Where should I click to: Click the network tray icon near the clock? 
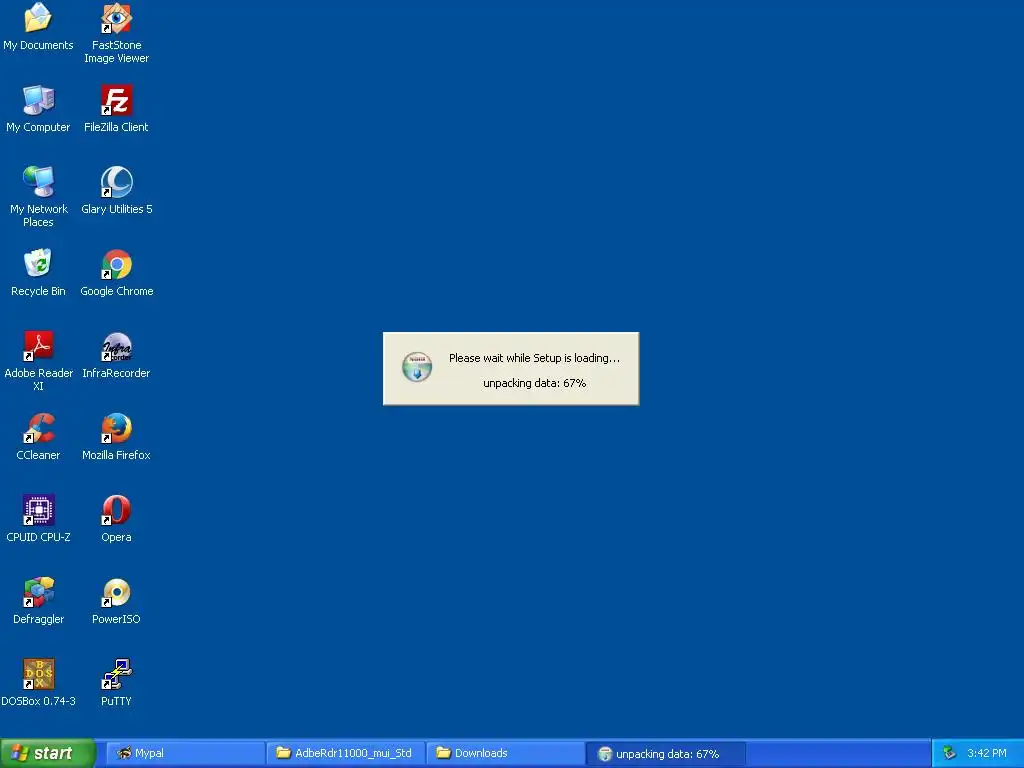pos(949,754)
